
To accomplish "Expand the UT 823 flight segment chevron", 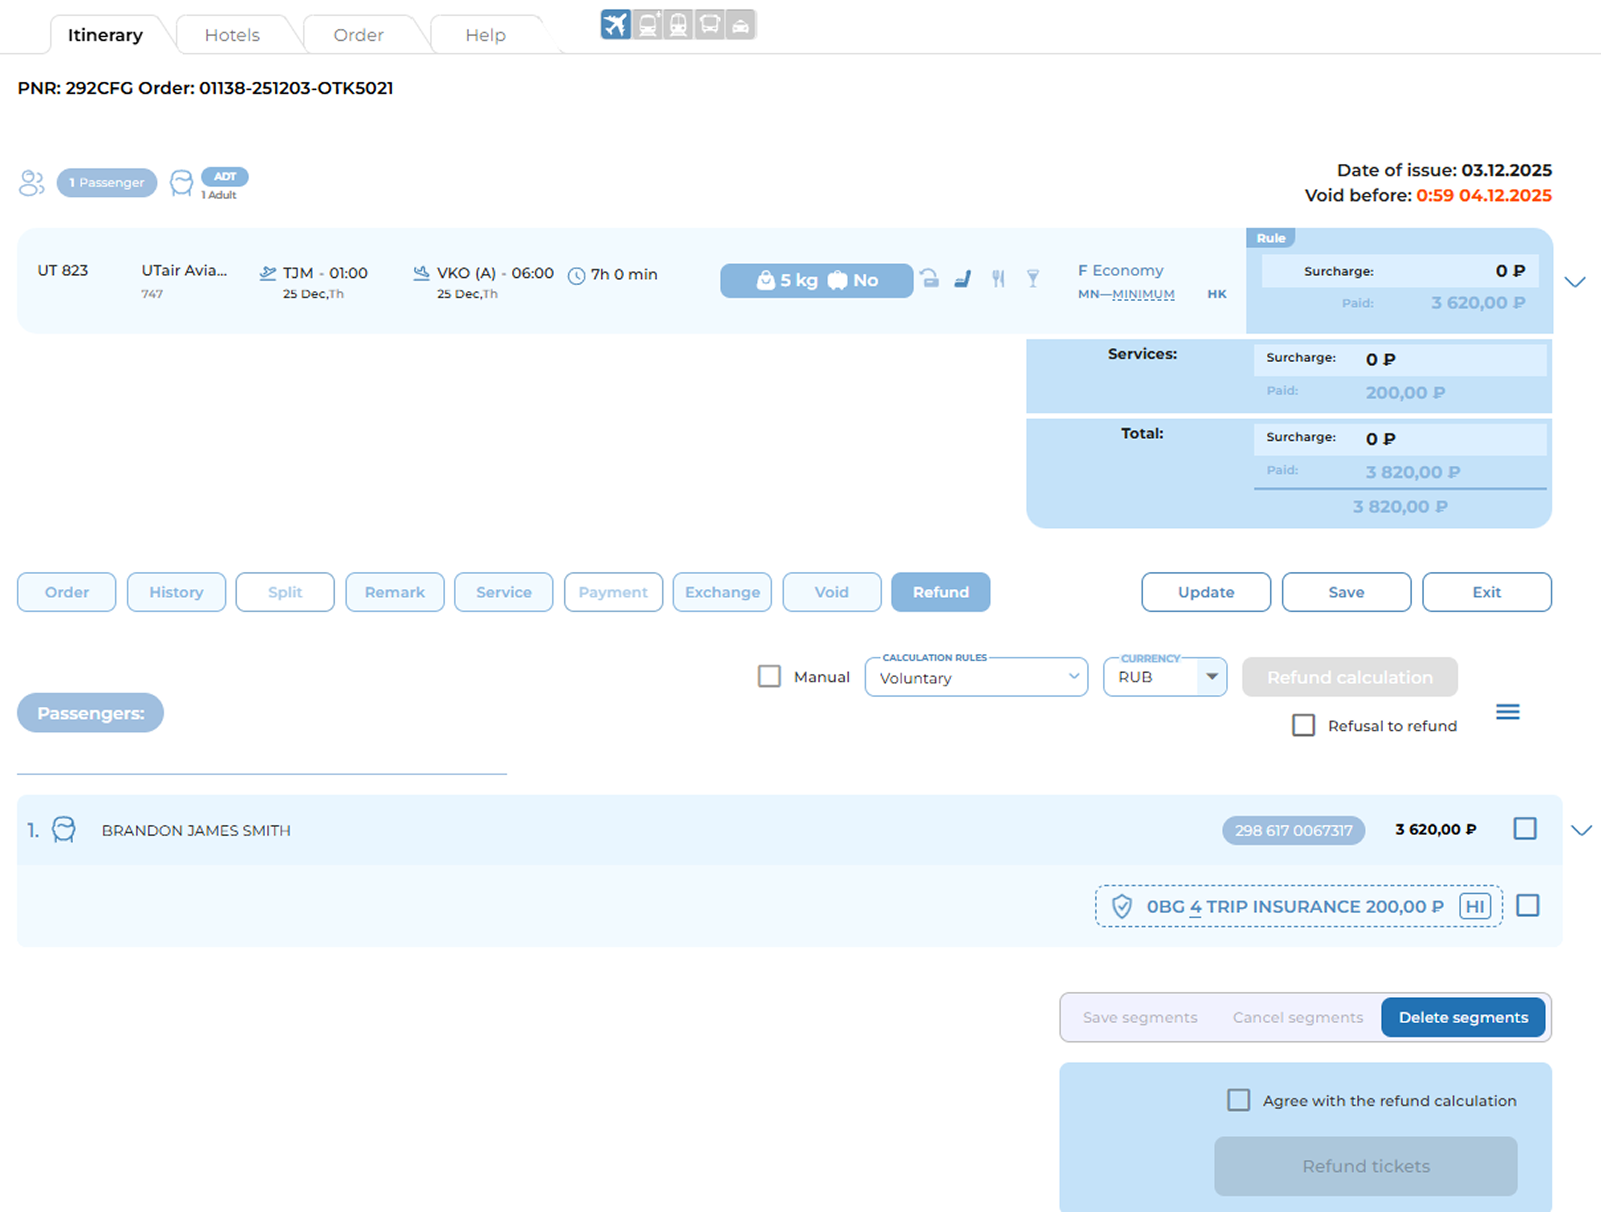I will pyautogui.click(x=1575, y=282).
